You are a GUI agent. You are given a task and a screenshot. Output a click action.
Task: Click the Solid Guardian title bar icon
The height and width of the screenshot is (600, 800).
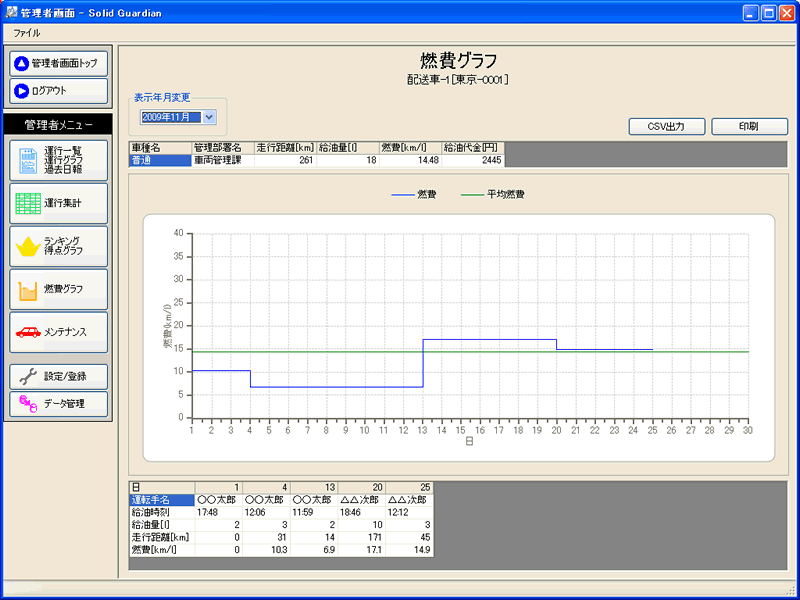[11, 12]
